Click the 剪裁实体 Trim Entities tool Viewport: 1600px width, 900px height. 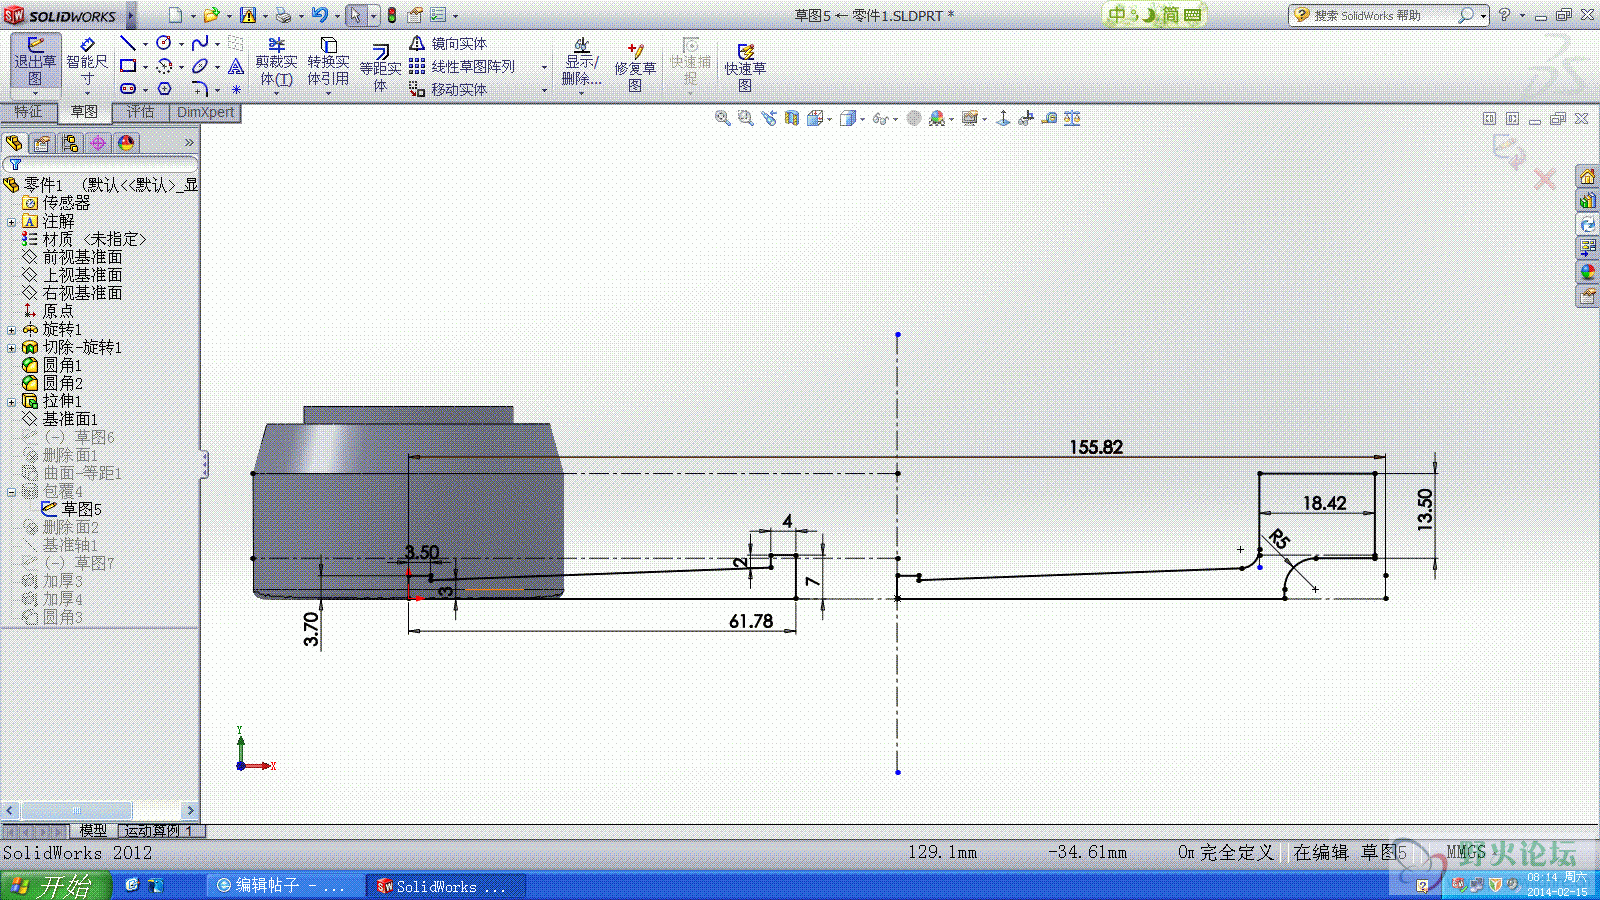tap(277, 64)
